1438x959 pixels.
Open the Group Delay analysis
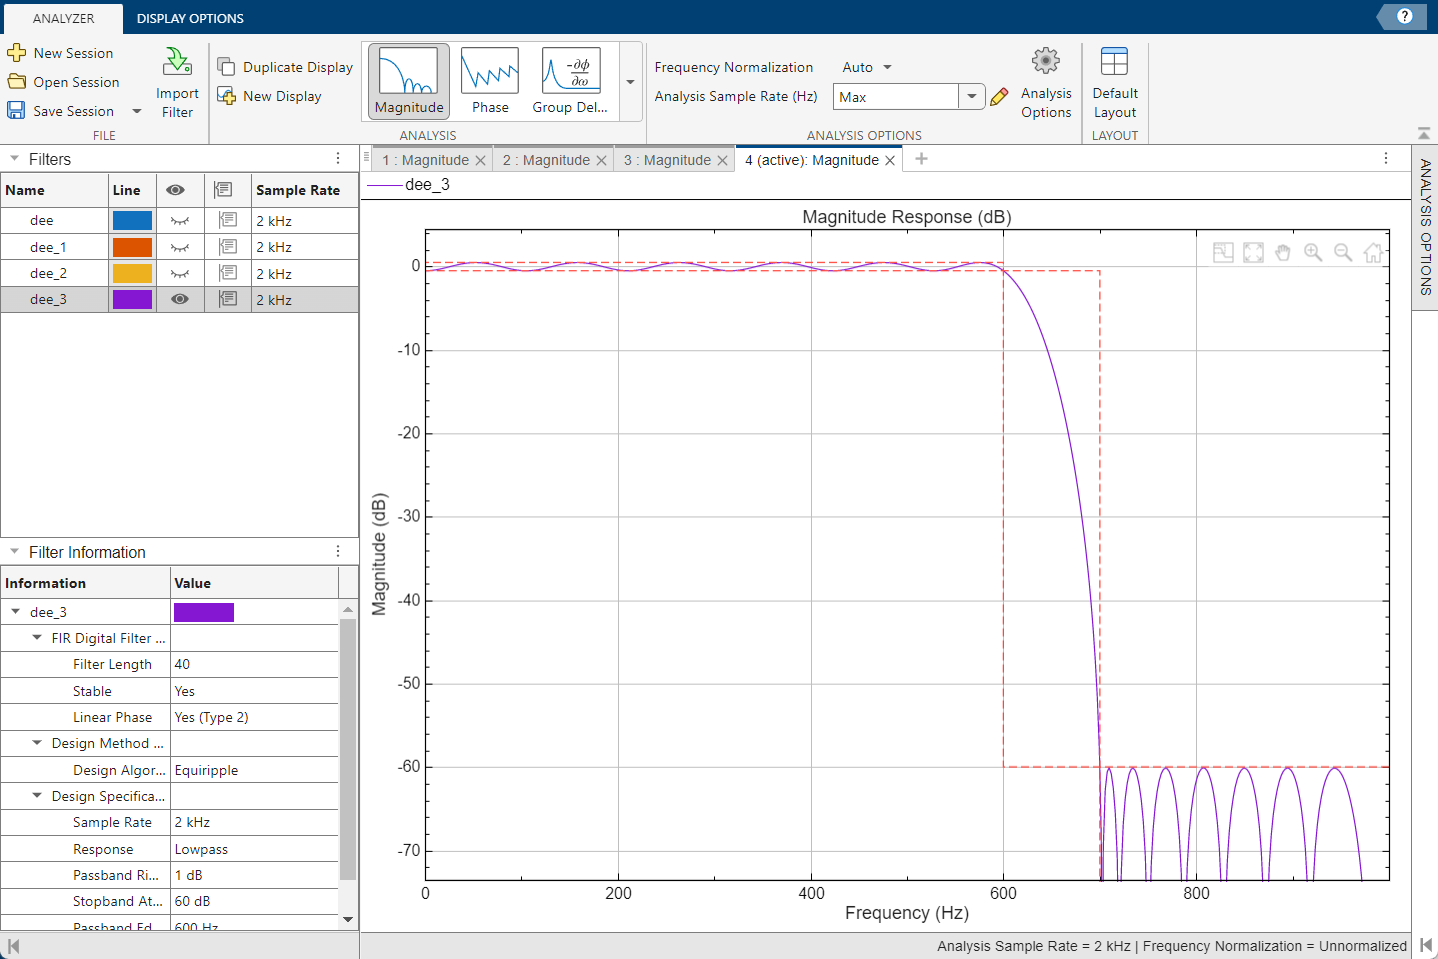point(570,79)
